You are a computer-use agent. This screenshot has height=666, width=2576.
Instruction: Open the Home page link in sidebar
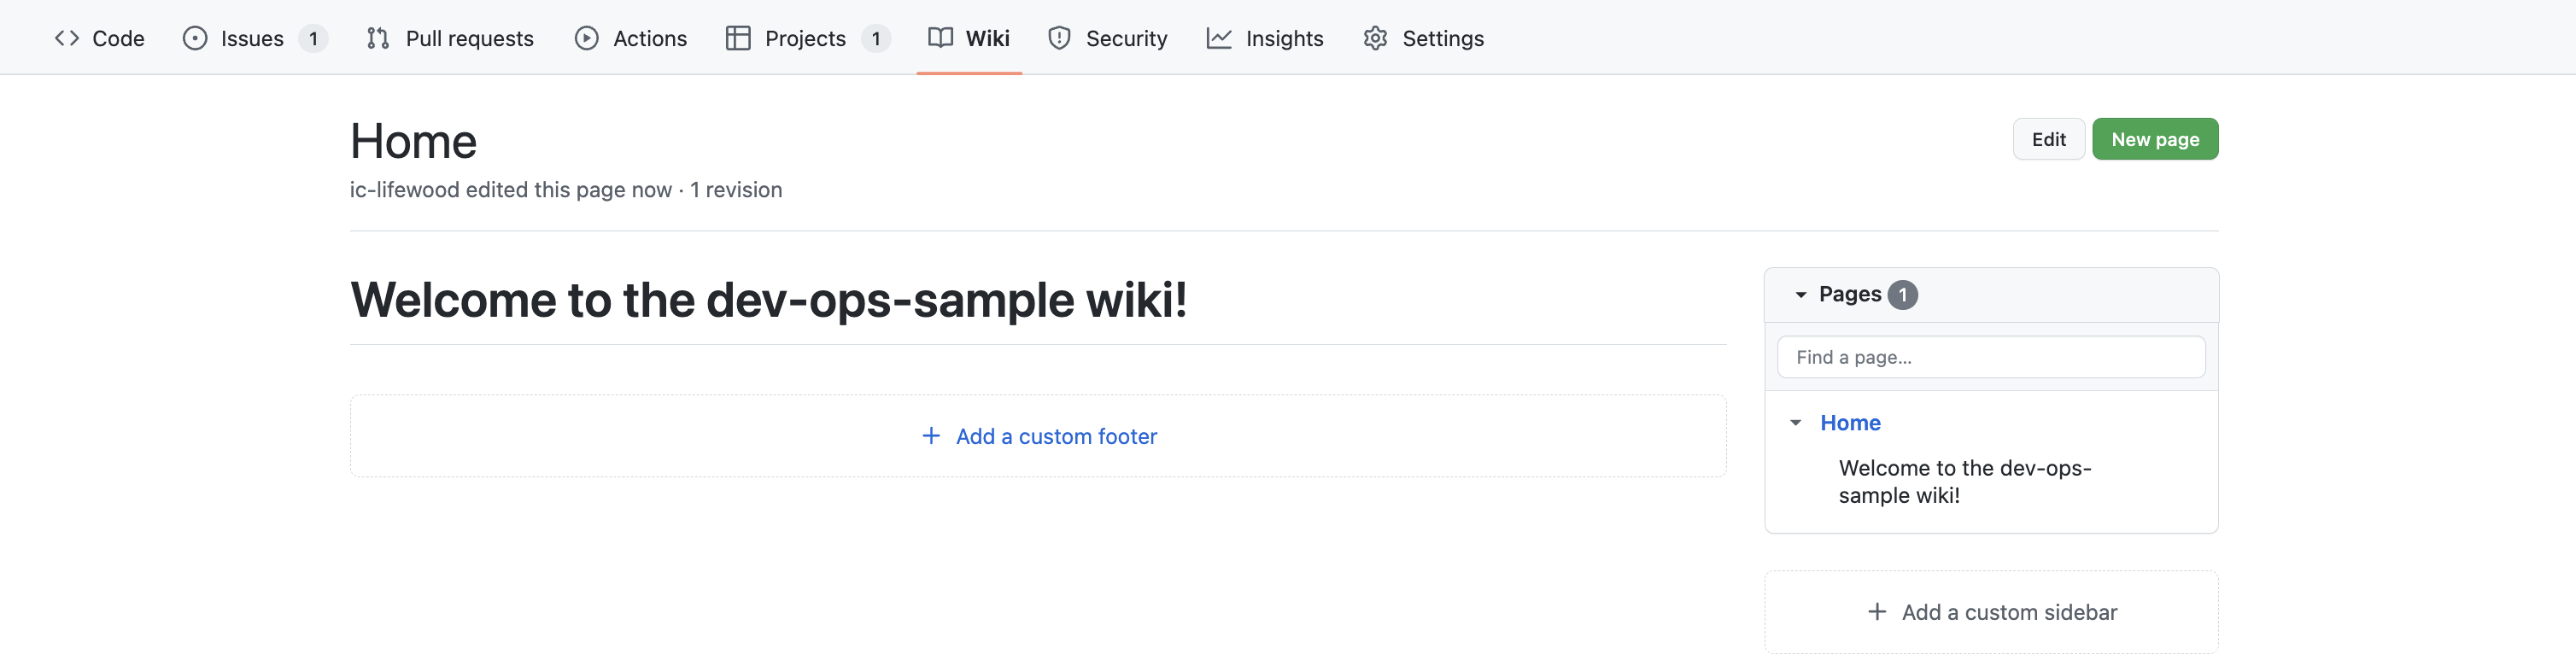[1850, 423]
